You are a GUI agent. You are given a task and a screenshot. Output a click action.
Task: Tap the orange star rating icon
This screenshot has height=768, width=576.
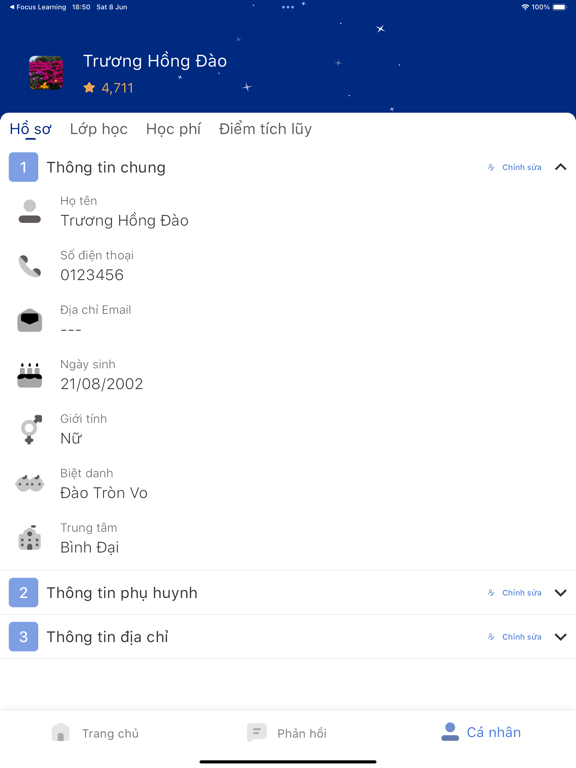[x=89, y=88]
